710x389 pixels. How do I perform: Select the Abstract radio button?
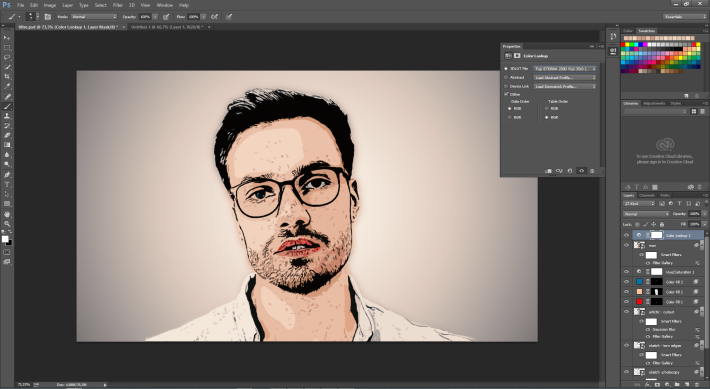pyautogui.click(x=506, y=77)
